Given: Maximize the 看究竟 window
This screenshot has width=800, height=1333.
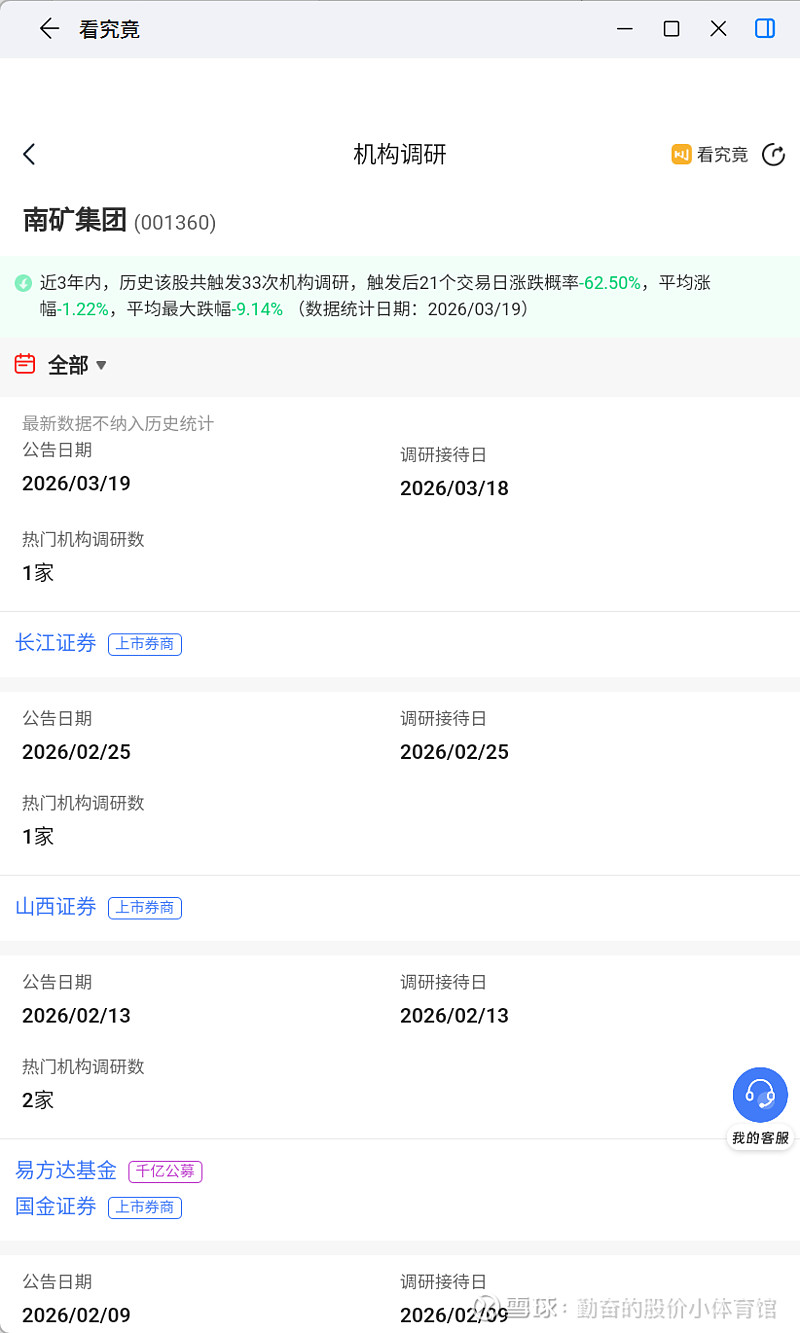Looking at the screenshot, I should (672, 29).
